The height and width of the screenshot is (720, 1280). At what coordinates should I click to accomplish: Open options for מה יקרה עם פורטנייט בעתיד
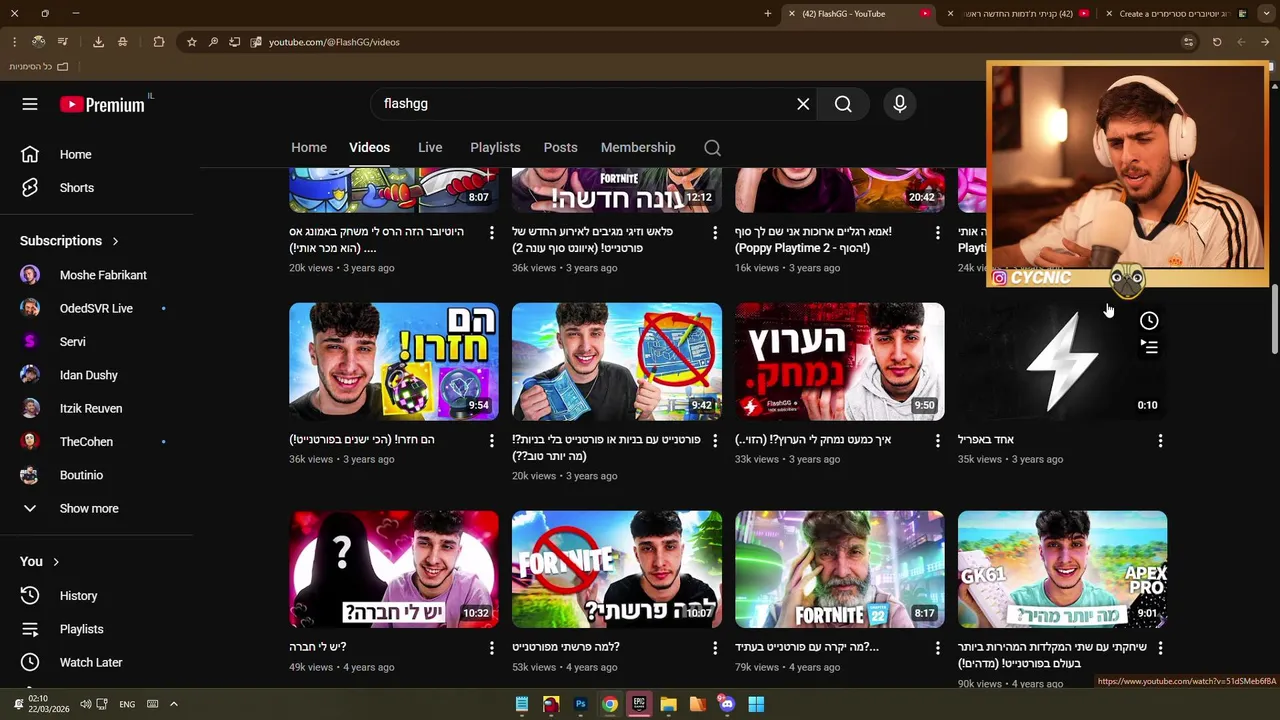[x=937, y=649]
